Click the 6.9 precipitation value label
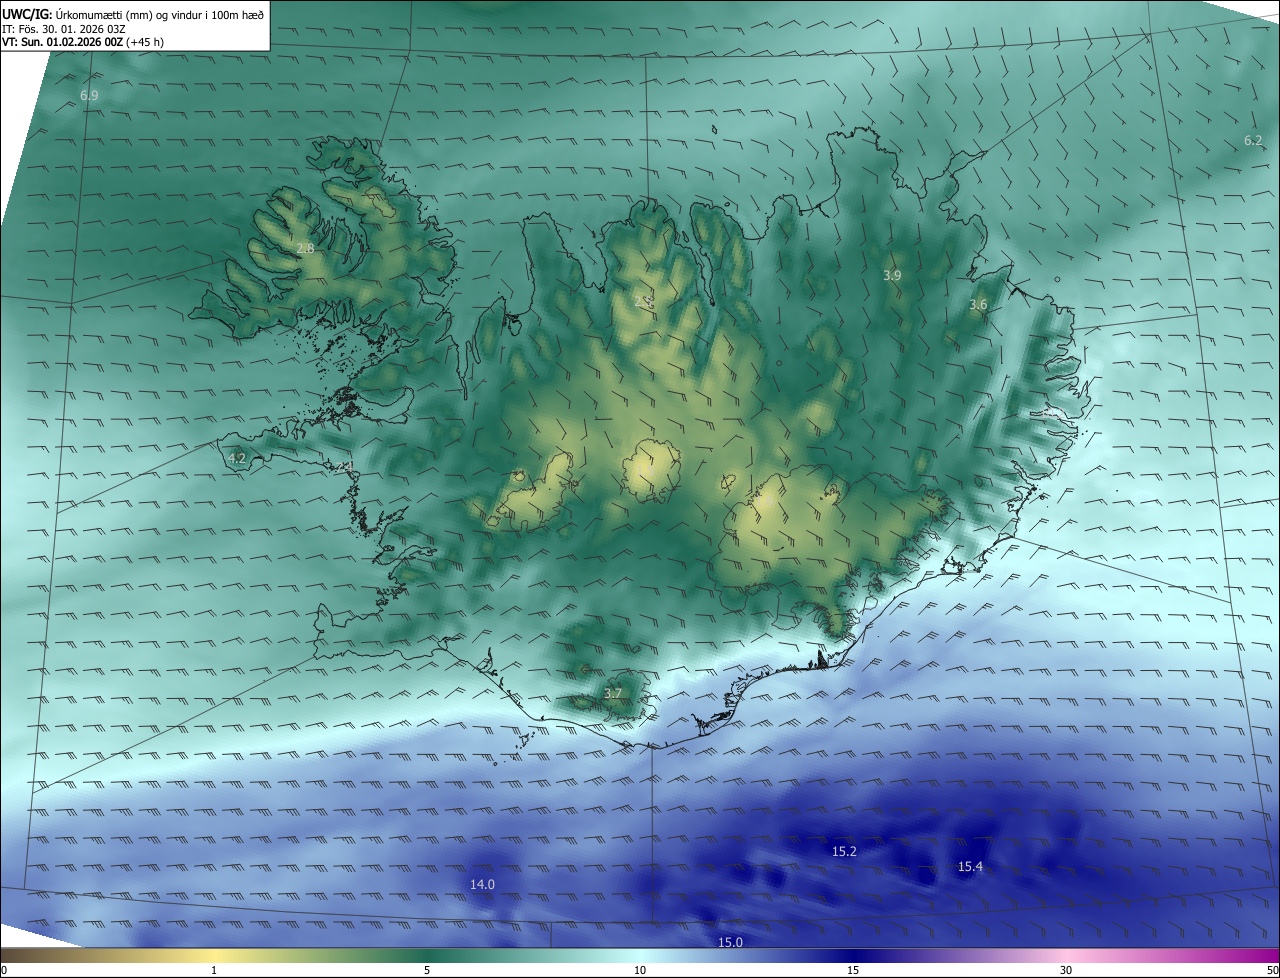 89,96
